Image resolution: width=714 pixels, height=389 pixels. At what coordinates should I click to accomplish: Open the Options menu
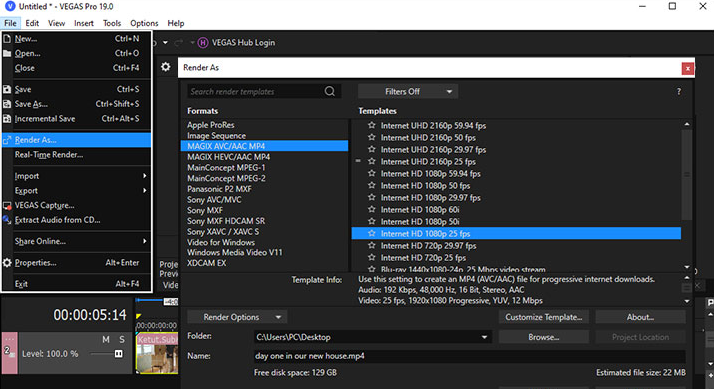144,23
